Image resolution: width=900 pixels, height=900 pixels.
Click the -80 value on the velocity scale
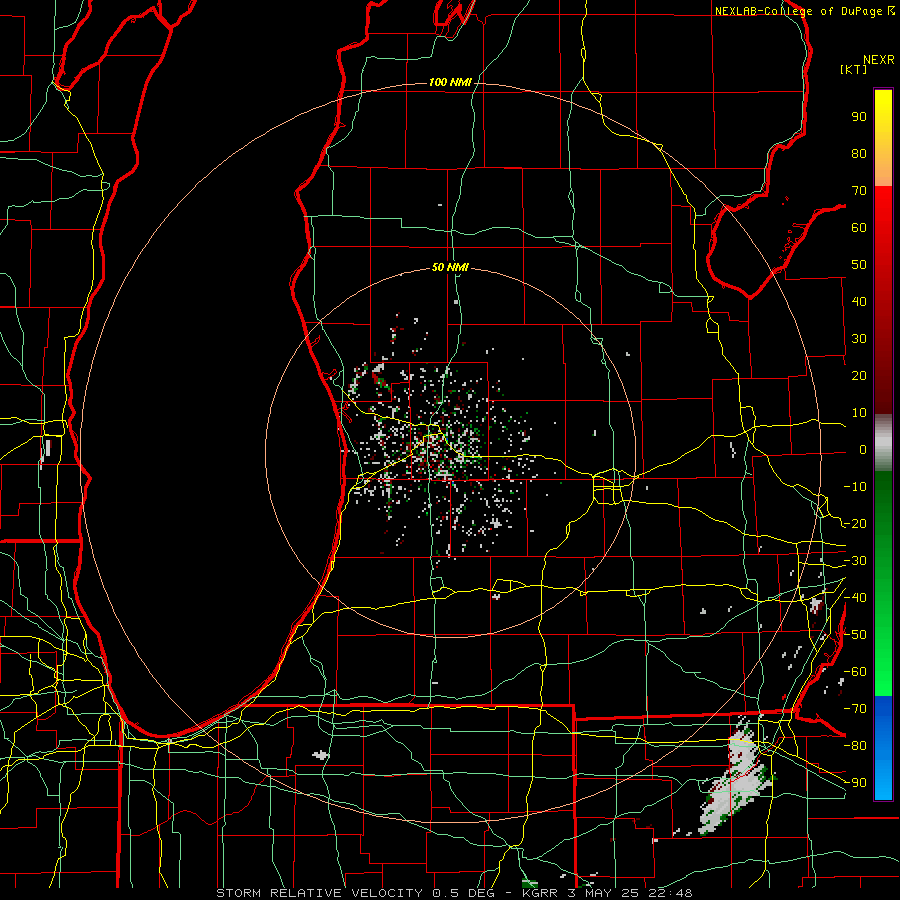tap(855, 746)
